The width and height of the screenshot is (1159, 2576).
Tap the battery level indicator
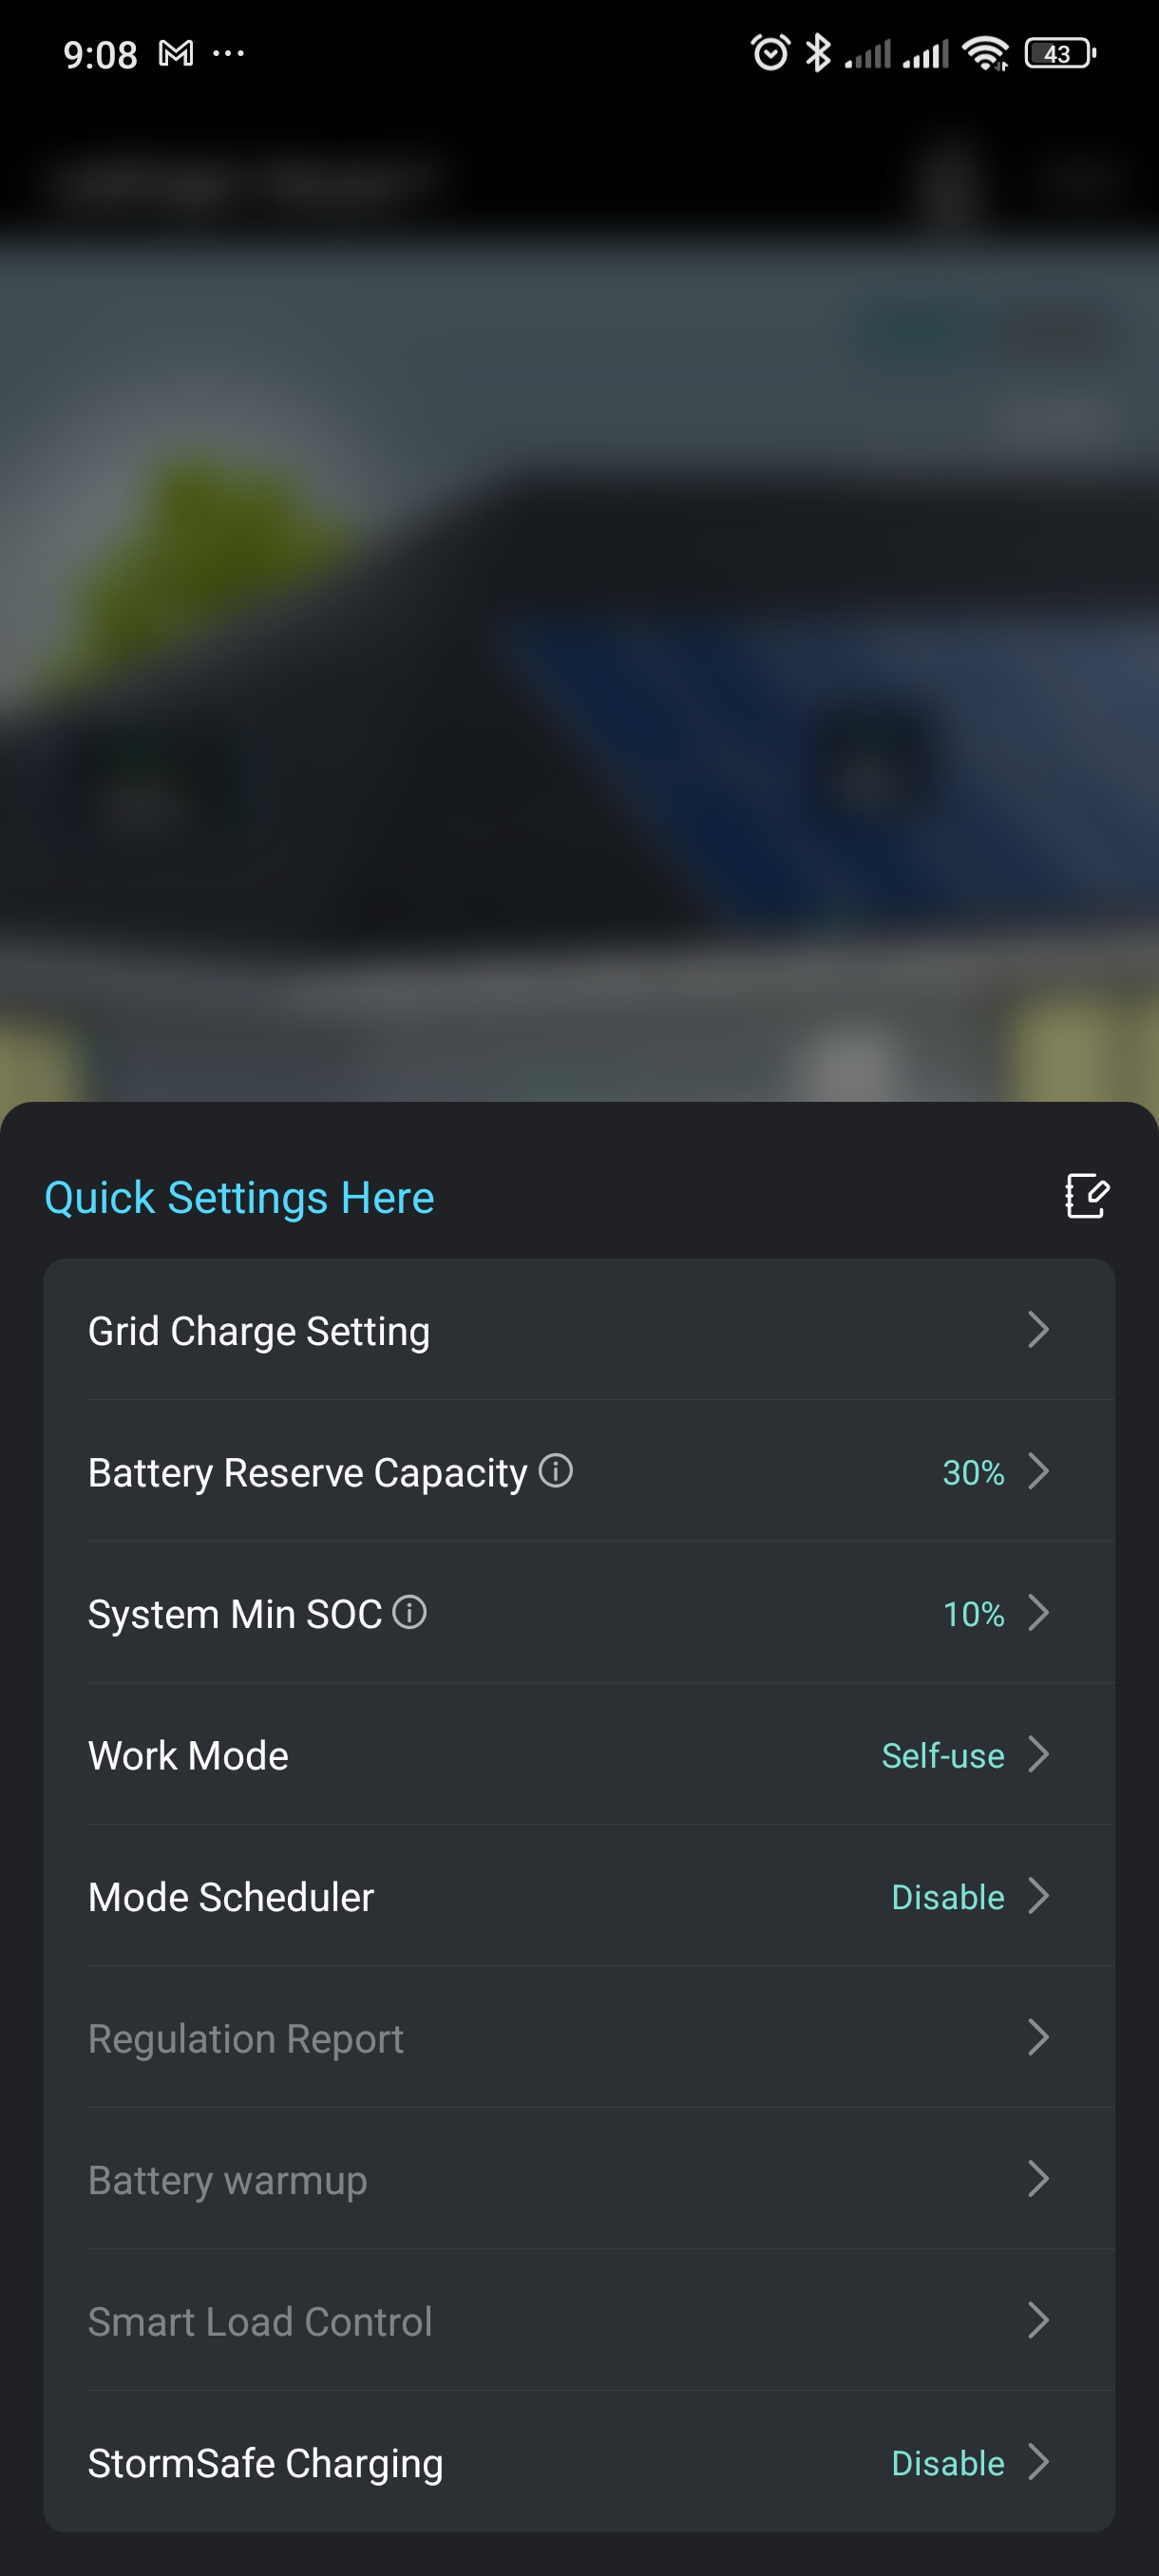(1060, 53)
